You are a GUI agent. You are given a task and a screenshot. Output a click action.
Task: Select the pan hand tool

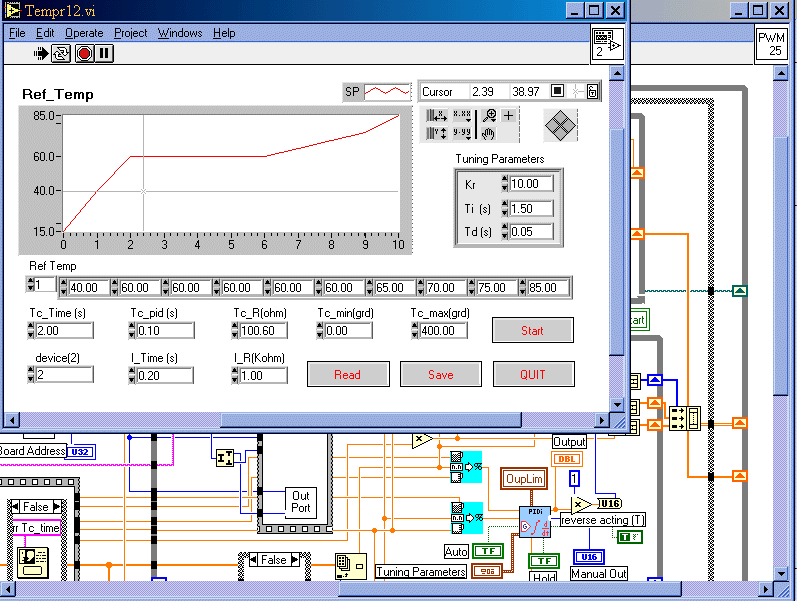click(488, 134)
